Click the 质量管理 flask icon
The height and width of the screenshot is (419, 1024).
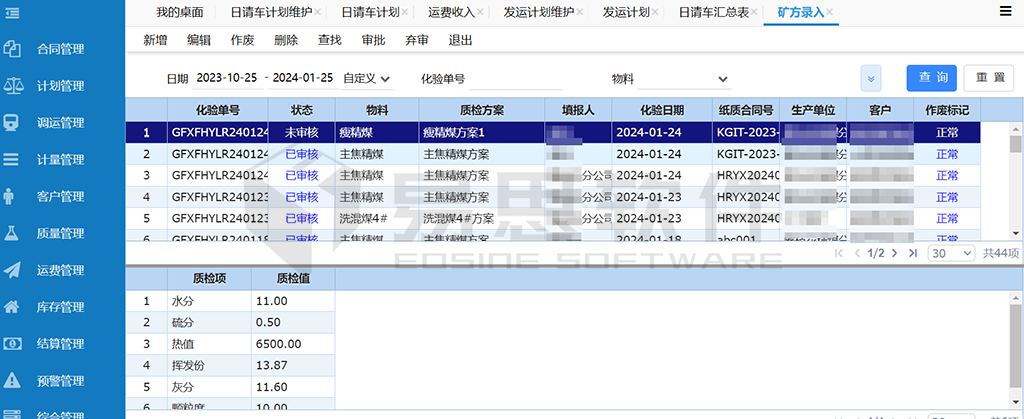(13, 233)
